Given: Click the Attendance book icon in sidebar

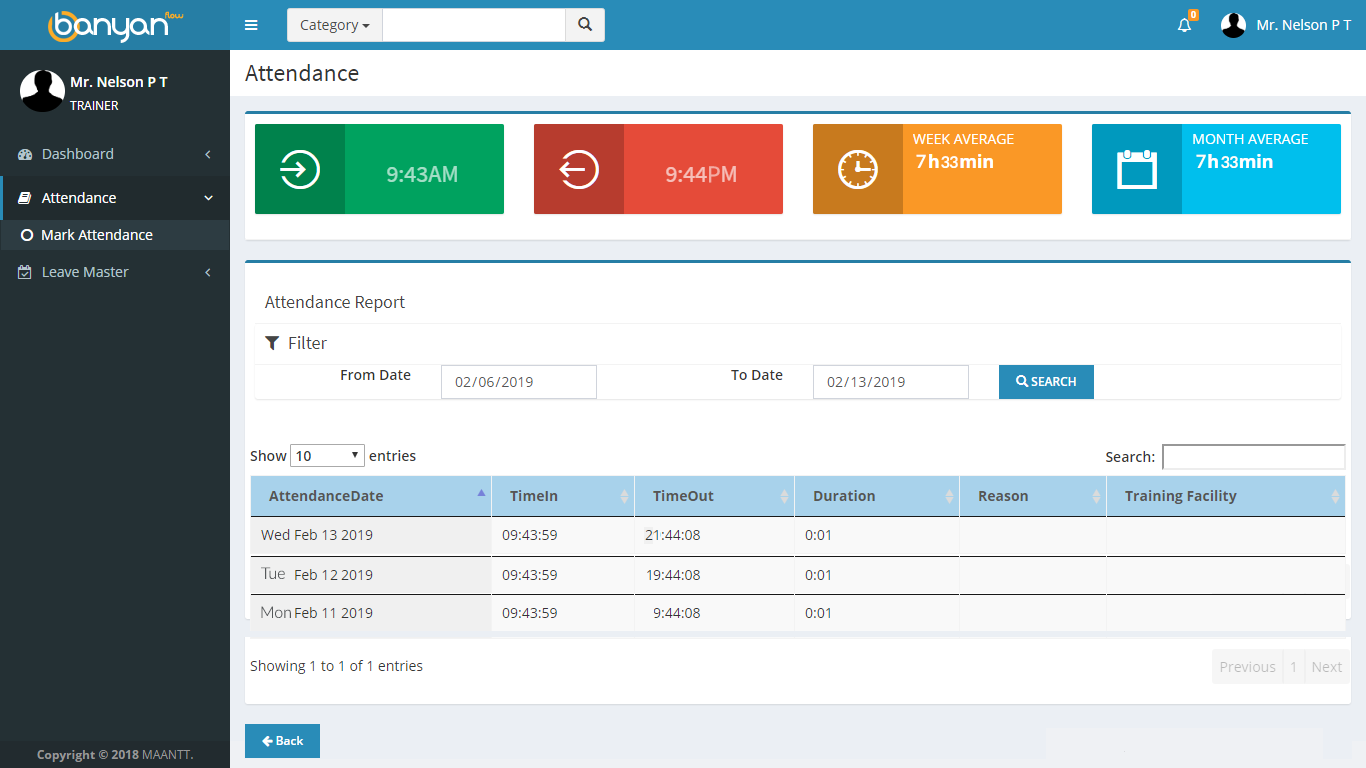Looking at the screenshot, I should click(26, 198).
